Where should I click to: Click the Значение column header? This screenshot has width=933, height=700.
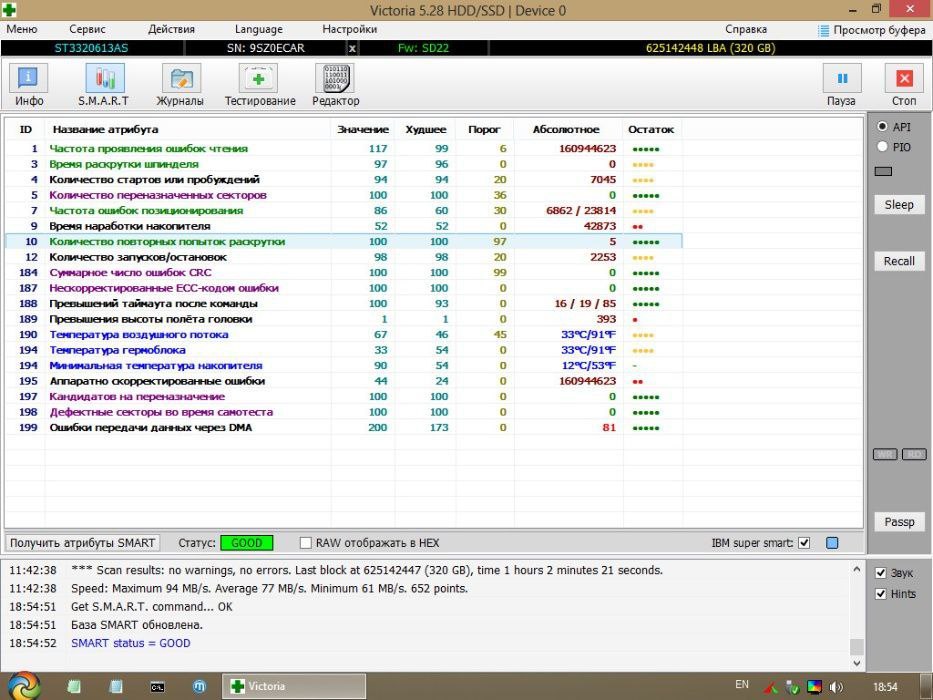pyautogui.click(x=363, y=129)
